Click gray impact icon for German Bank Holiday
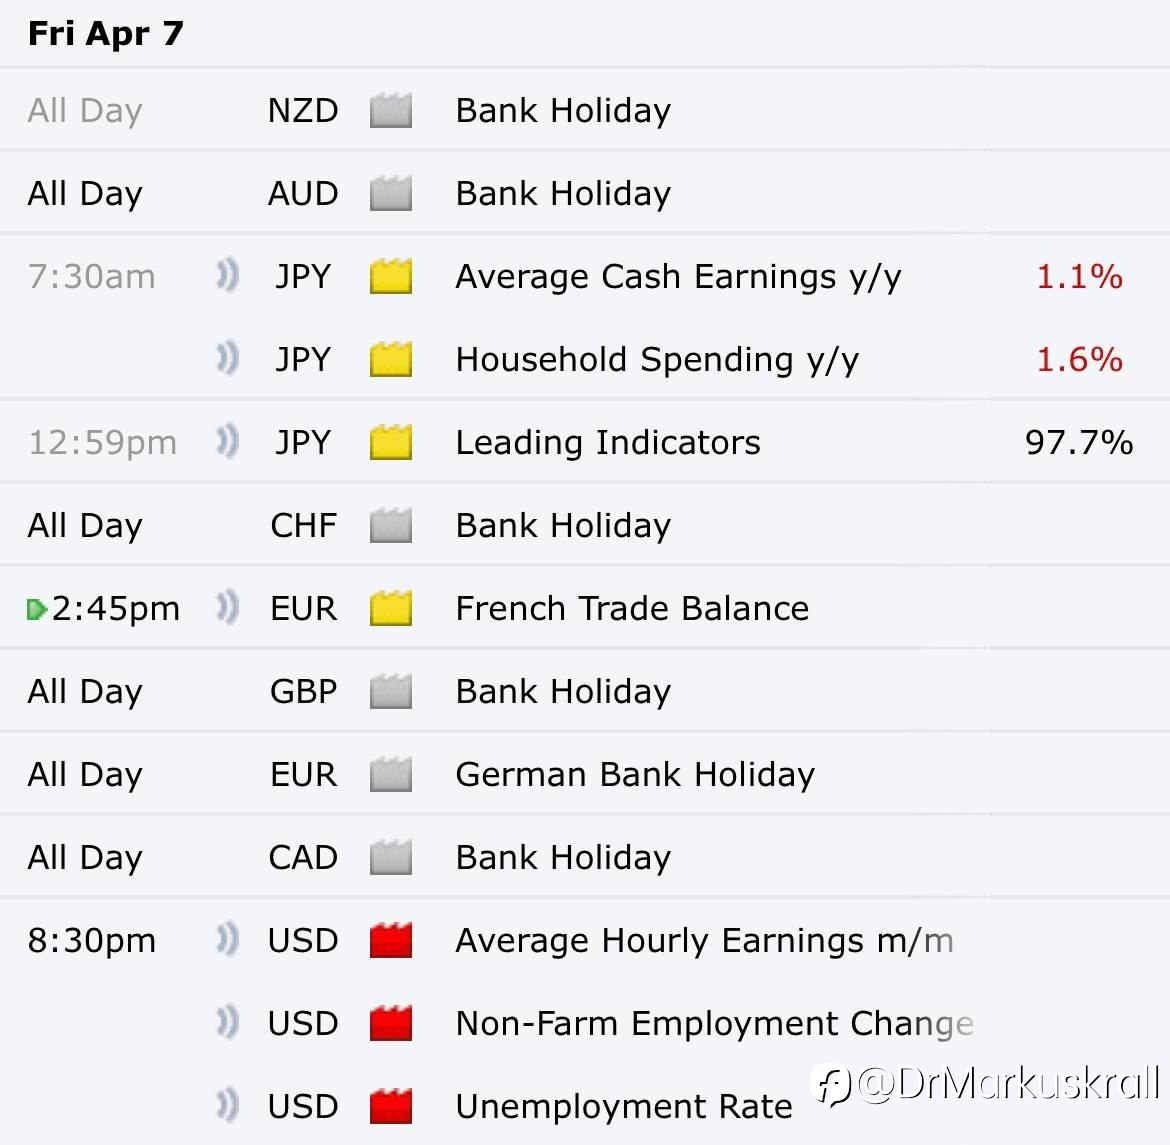The image size is (1170, 1145). point(391,775)
